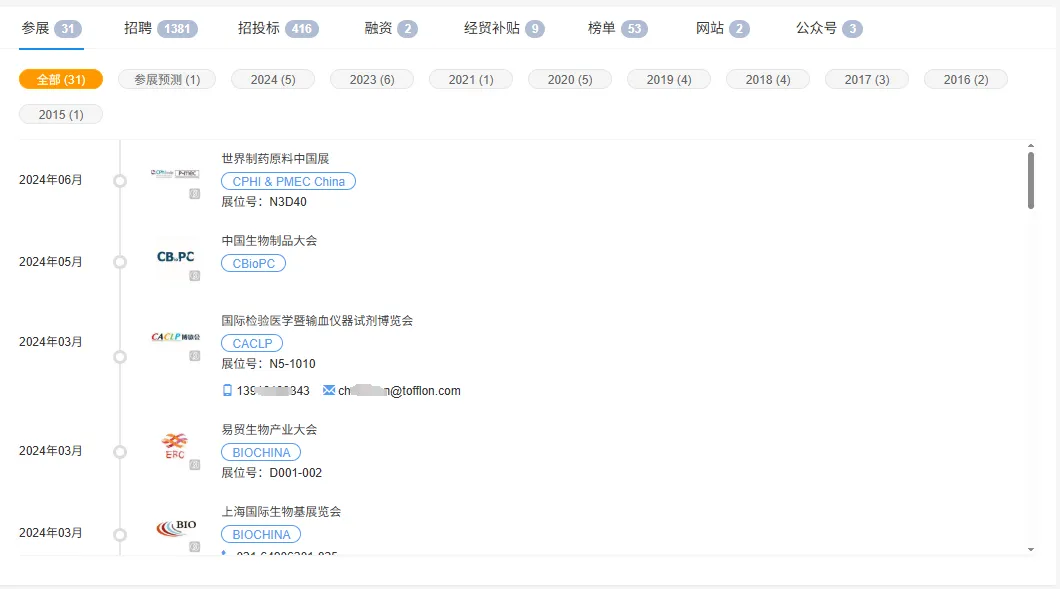Click small image icon beside CPHI logo

click(195, 194)
